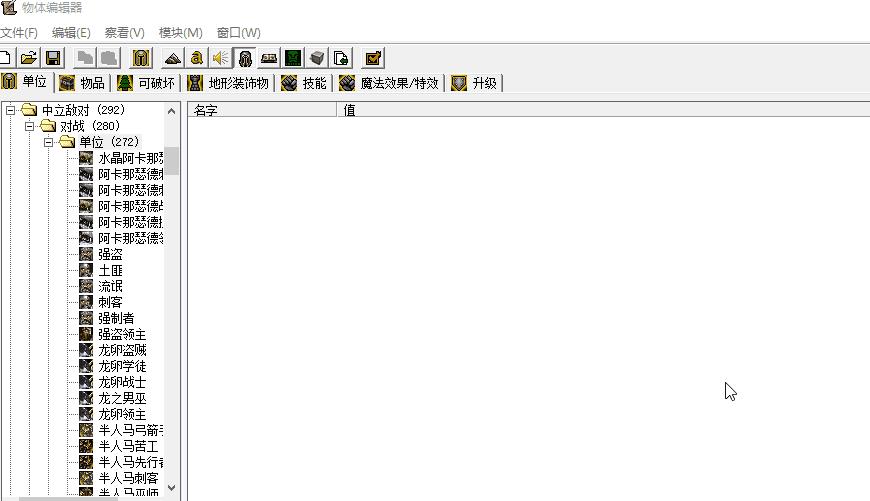Image resolution: width=870 pixels, height=501 pixels.
Task: Click the 名字 column header
Action: coord(262,110)
